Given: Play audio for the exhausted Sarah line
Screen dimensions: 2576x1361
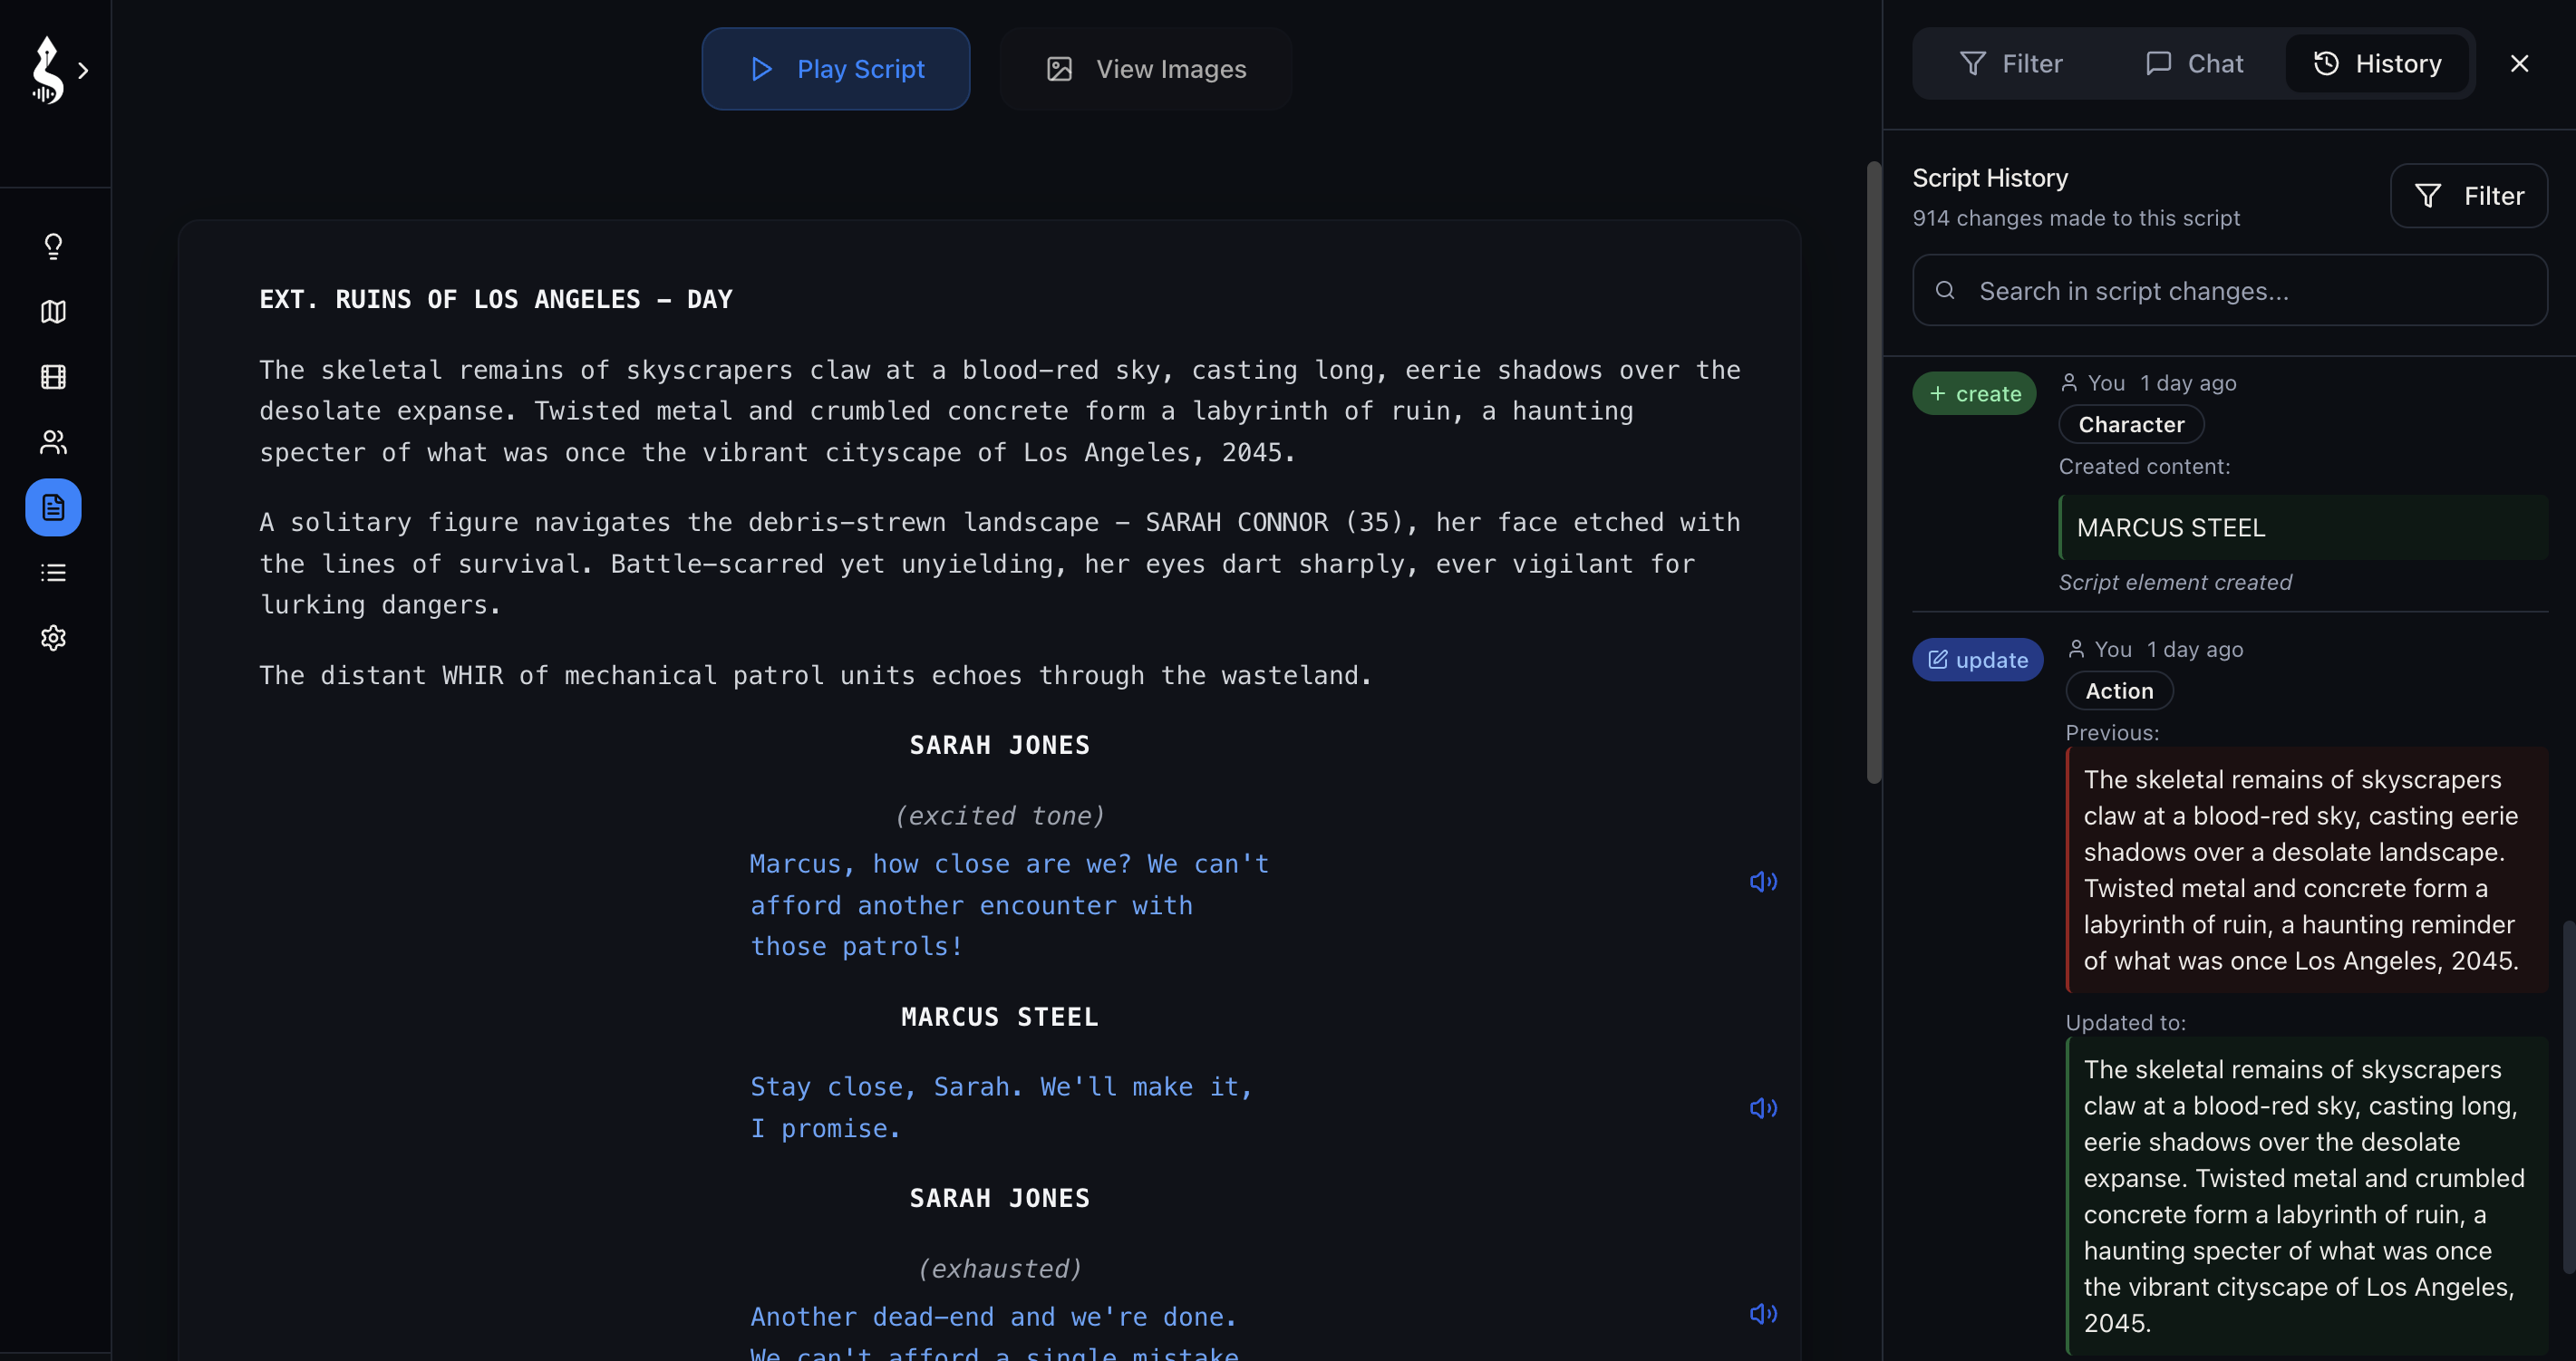Looking at the screenshot, I should pyautogui.click(x=1763, y=1314).
